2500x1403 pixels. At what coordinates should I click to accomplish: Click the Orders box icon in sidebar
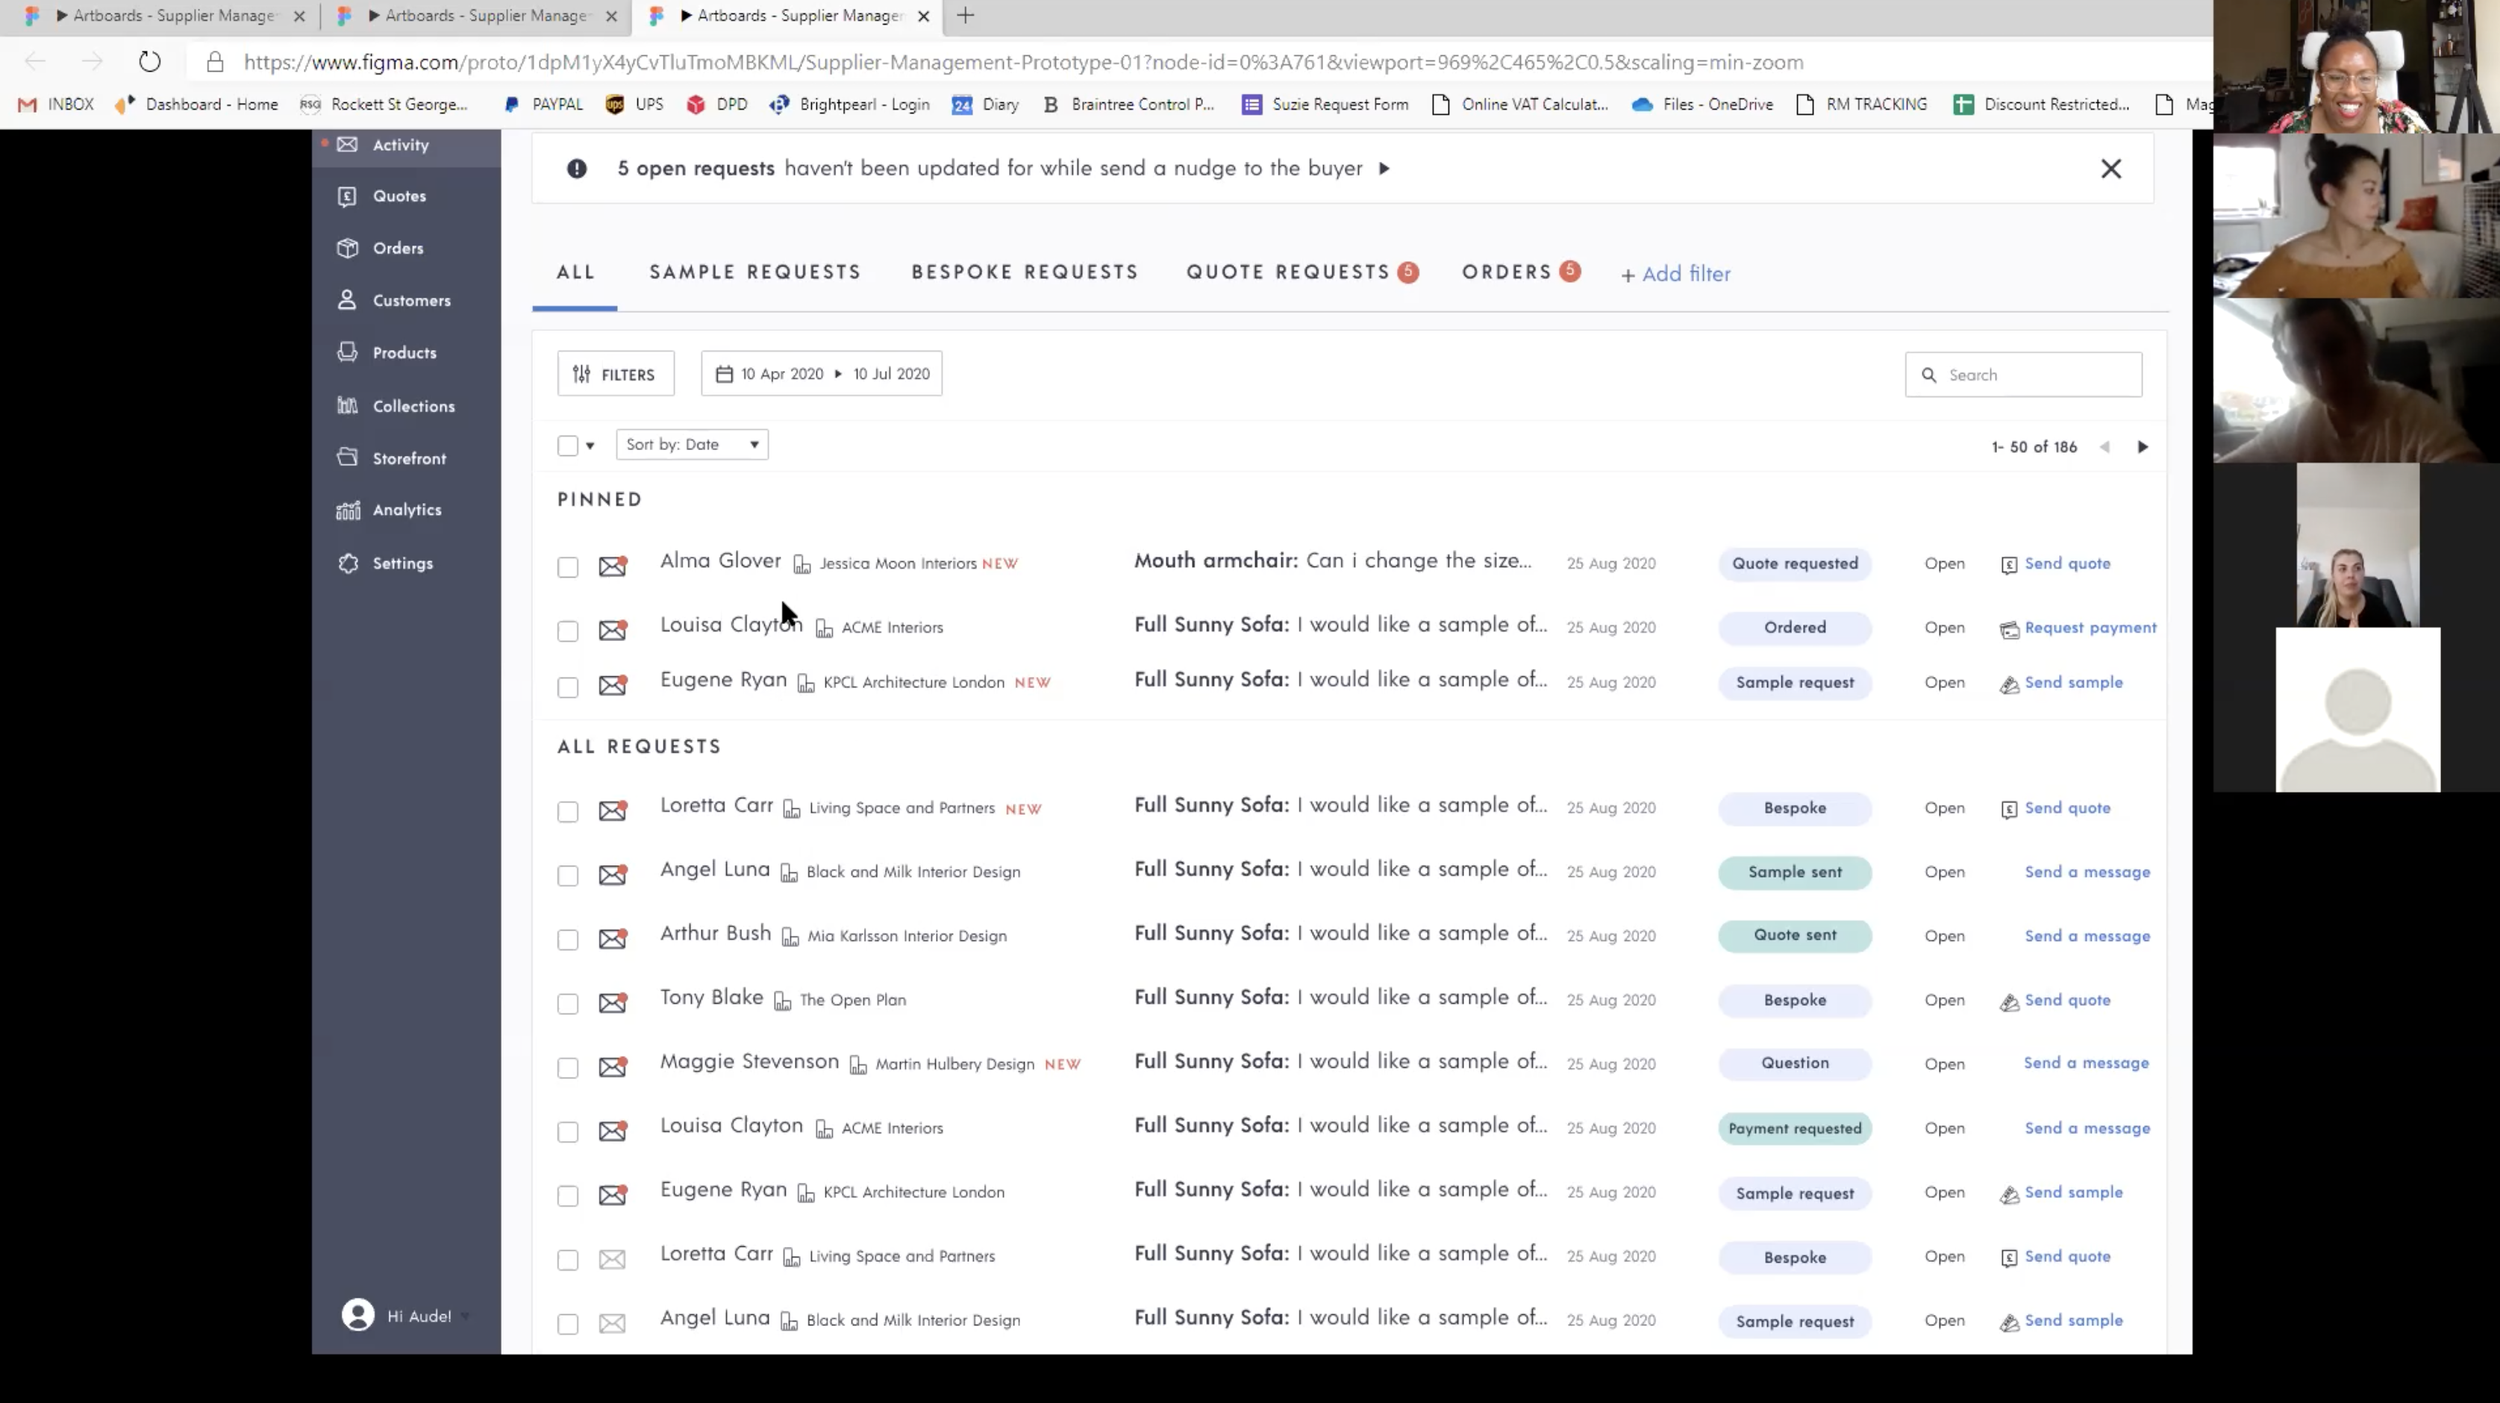[347, 248]
